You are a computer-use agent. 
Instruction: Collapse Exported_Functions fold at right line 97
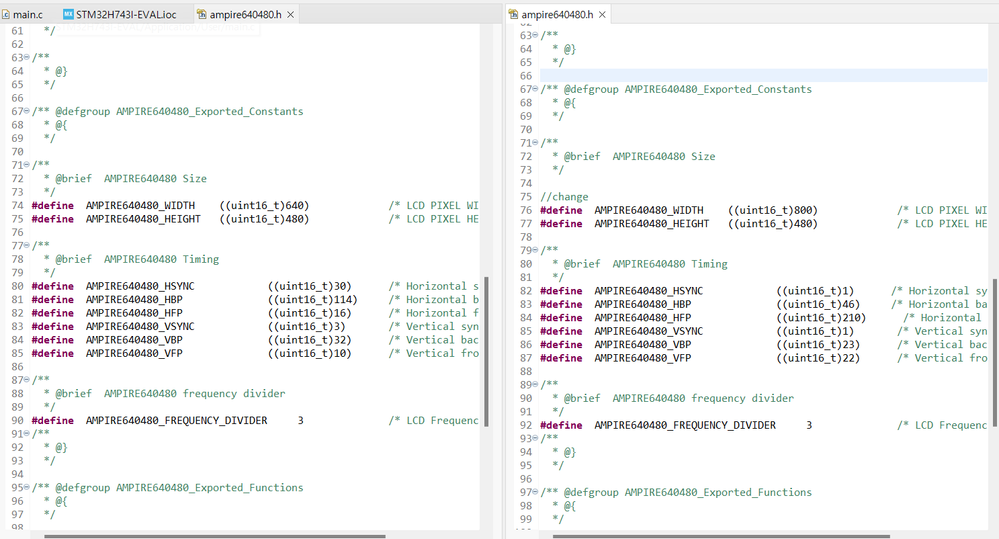[x=535, y=492]
